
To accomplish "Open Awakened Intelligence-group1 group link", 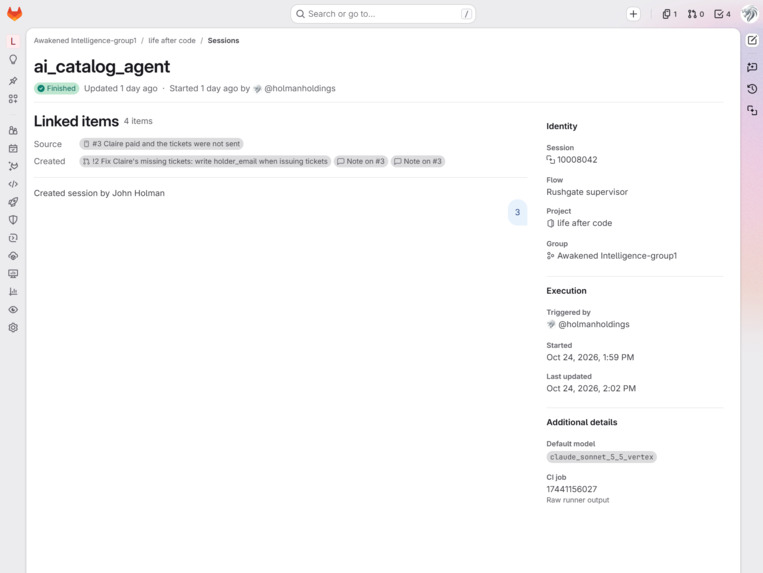I will click(617, 256).
